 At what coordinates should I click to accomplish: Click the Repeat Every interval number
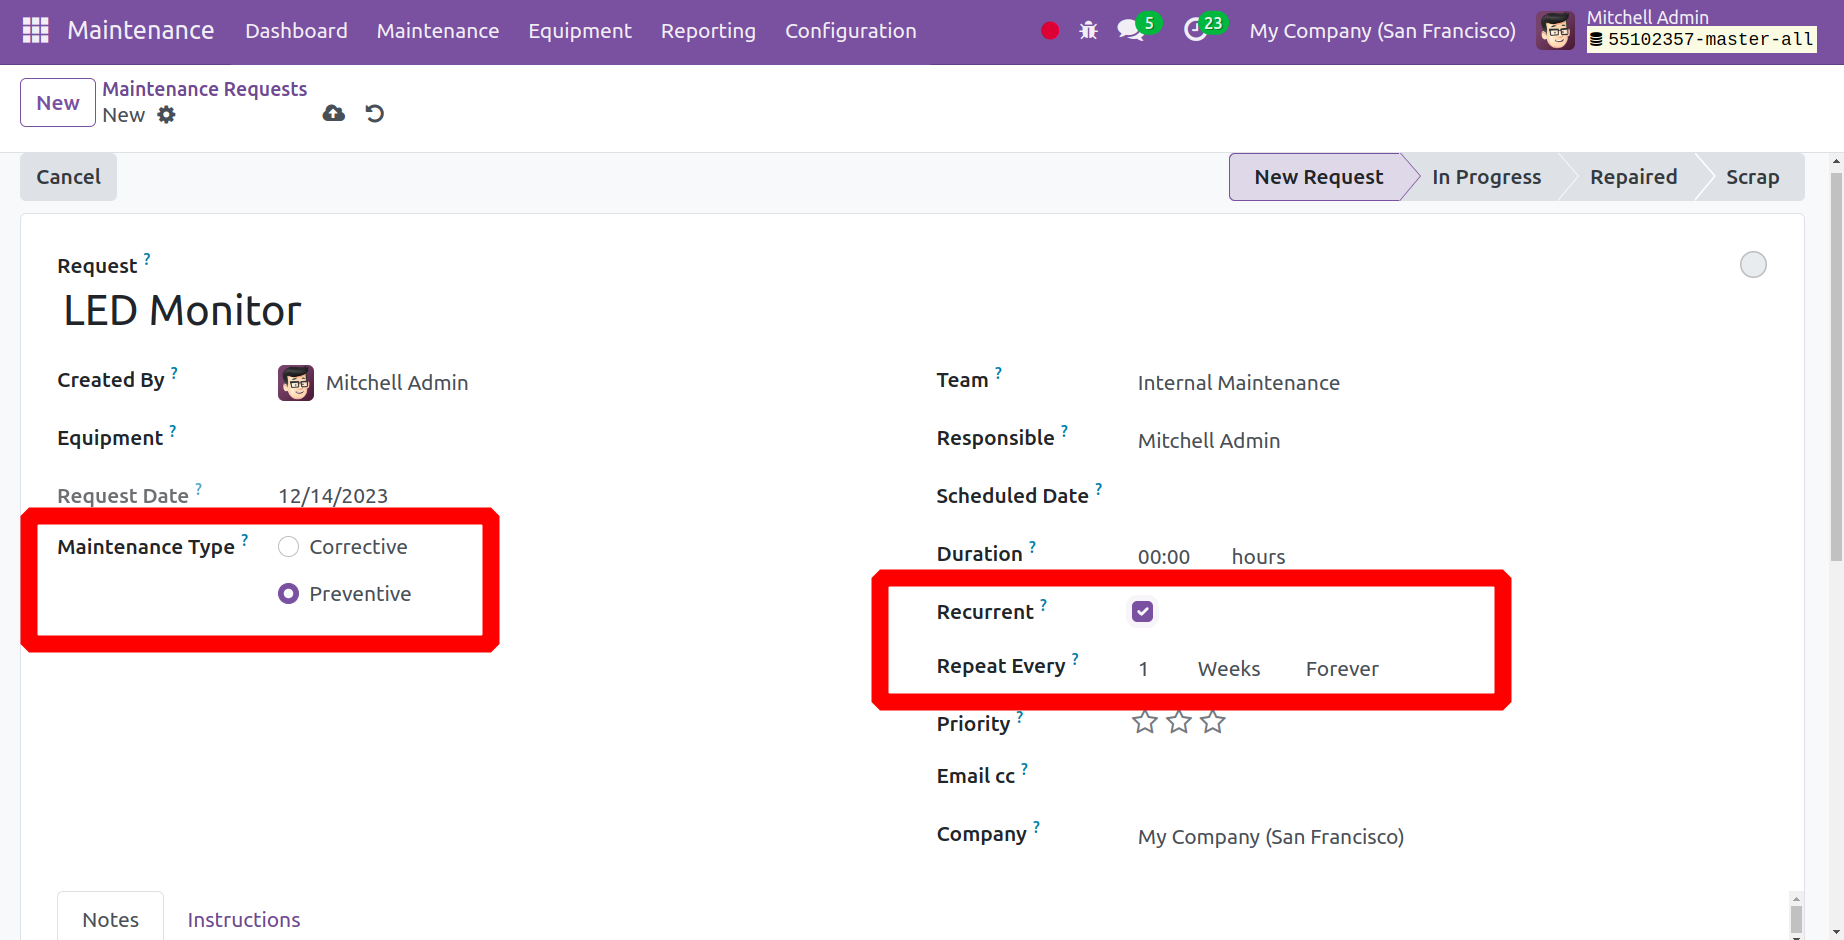[1144, 669]
